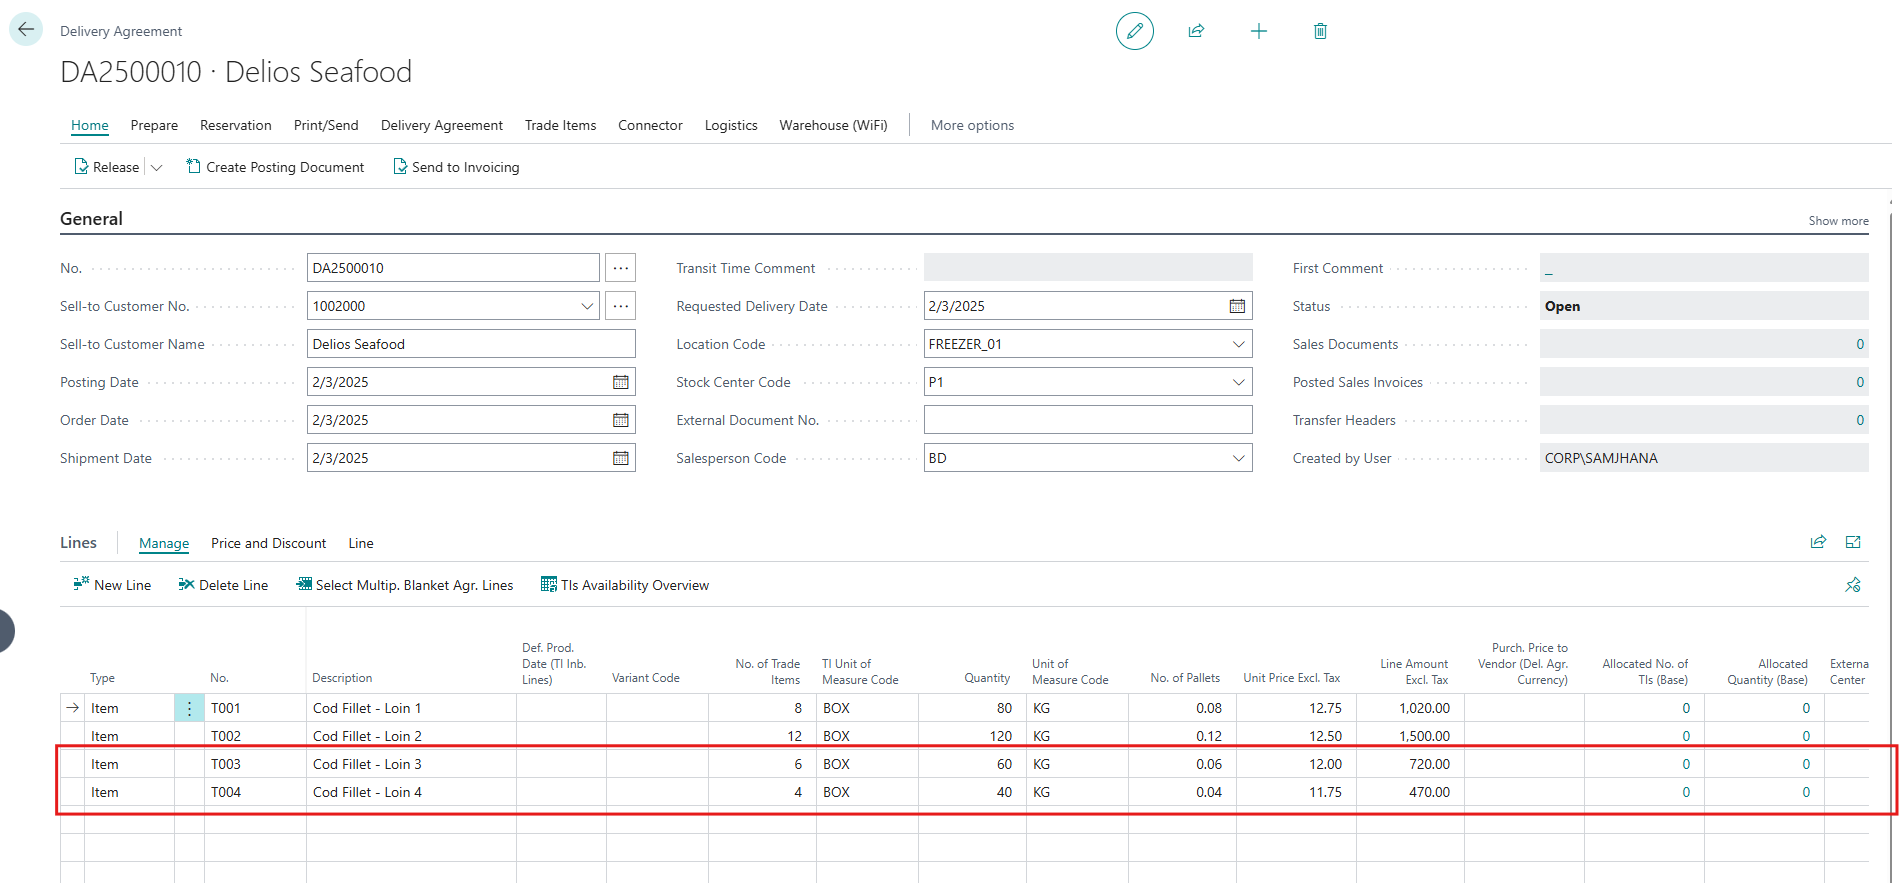Expand the Release button dropdown arrow

pyautogui.click(x=156, y=168)
